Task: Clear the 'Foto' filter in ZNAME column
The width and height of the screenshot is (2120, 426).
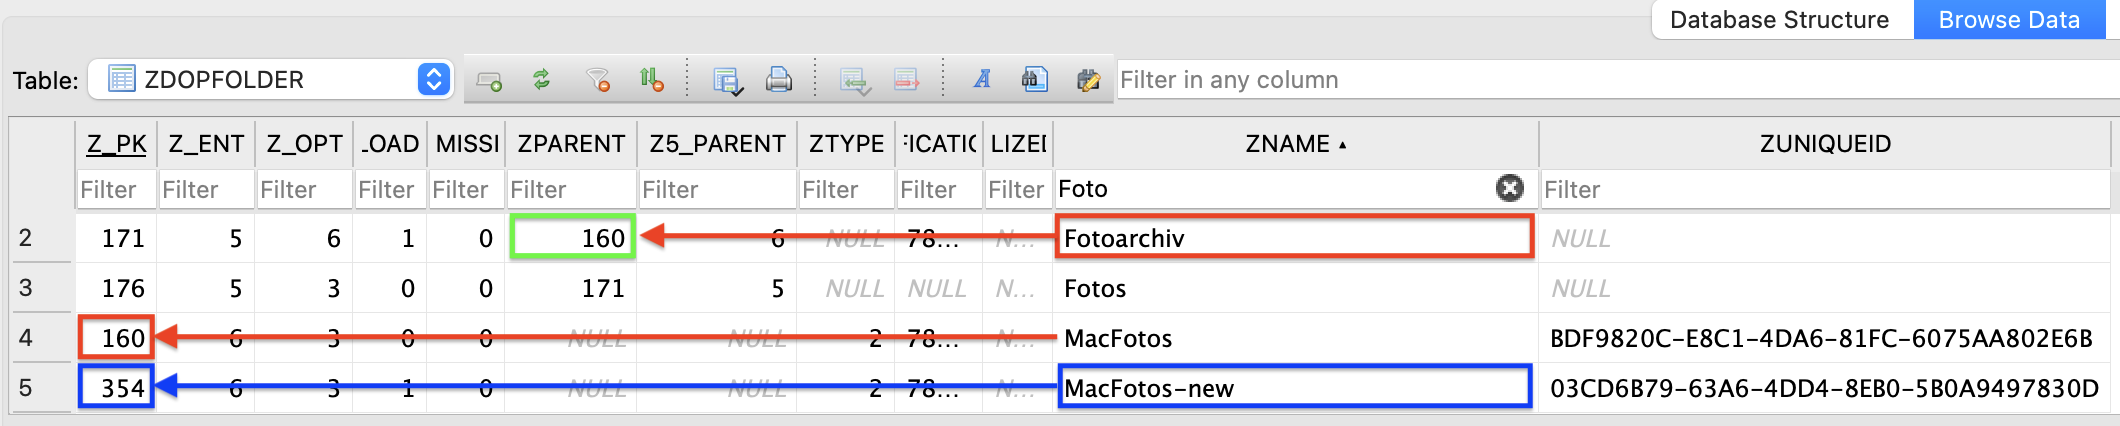Action: tap(1509, 188)
